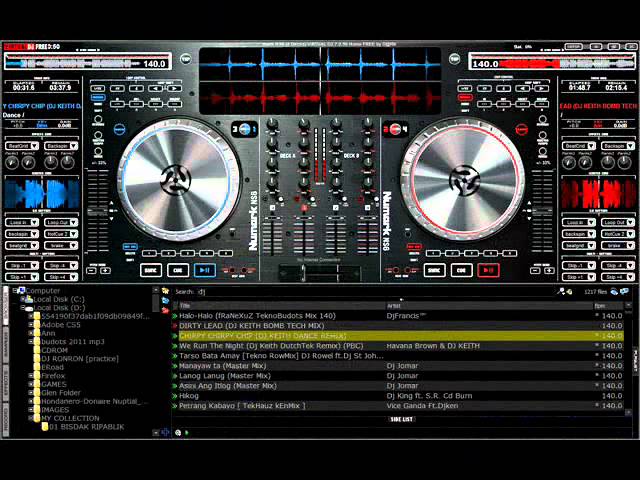
Task: Click the left deck blue round button beside jog wheel
Action: pyautogui.click(x=119, y=130)
